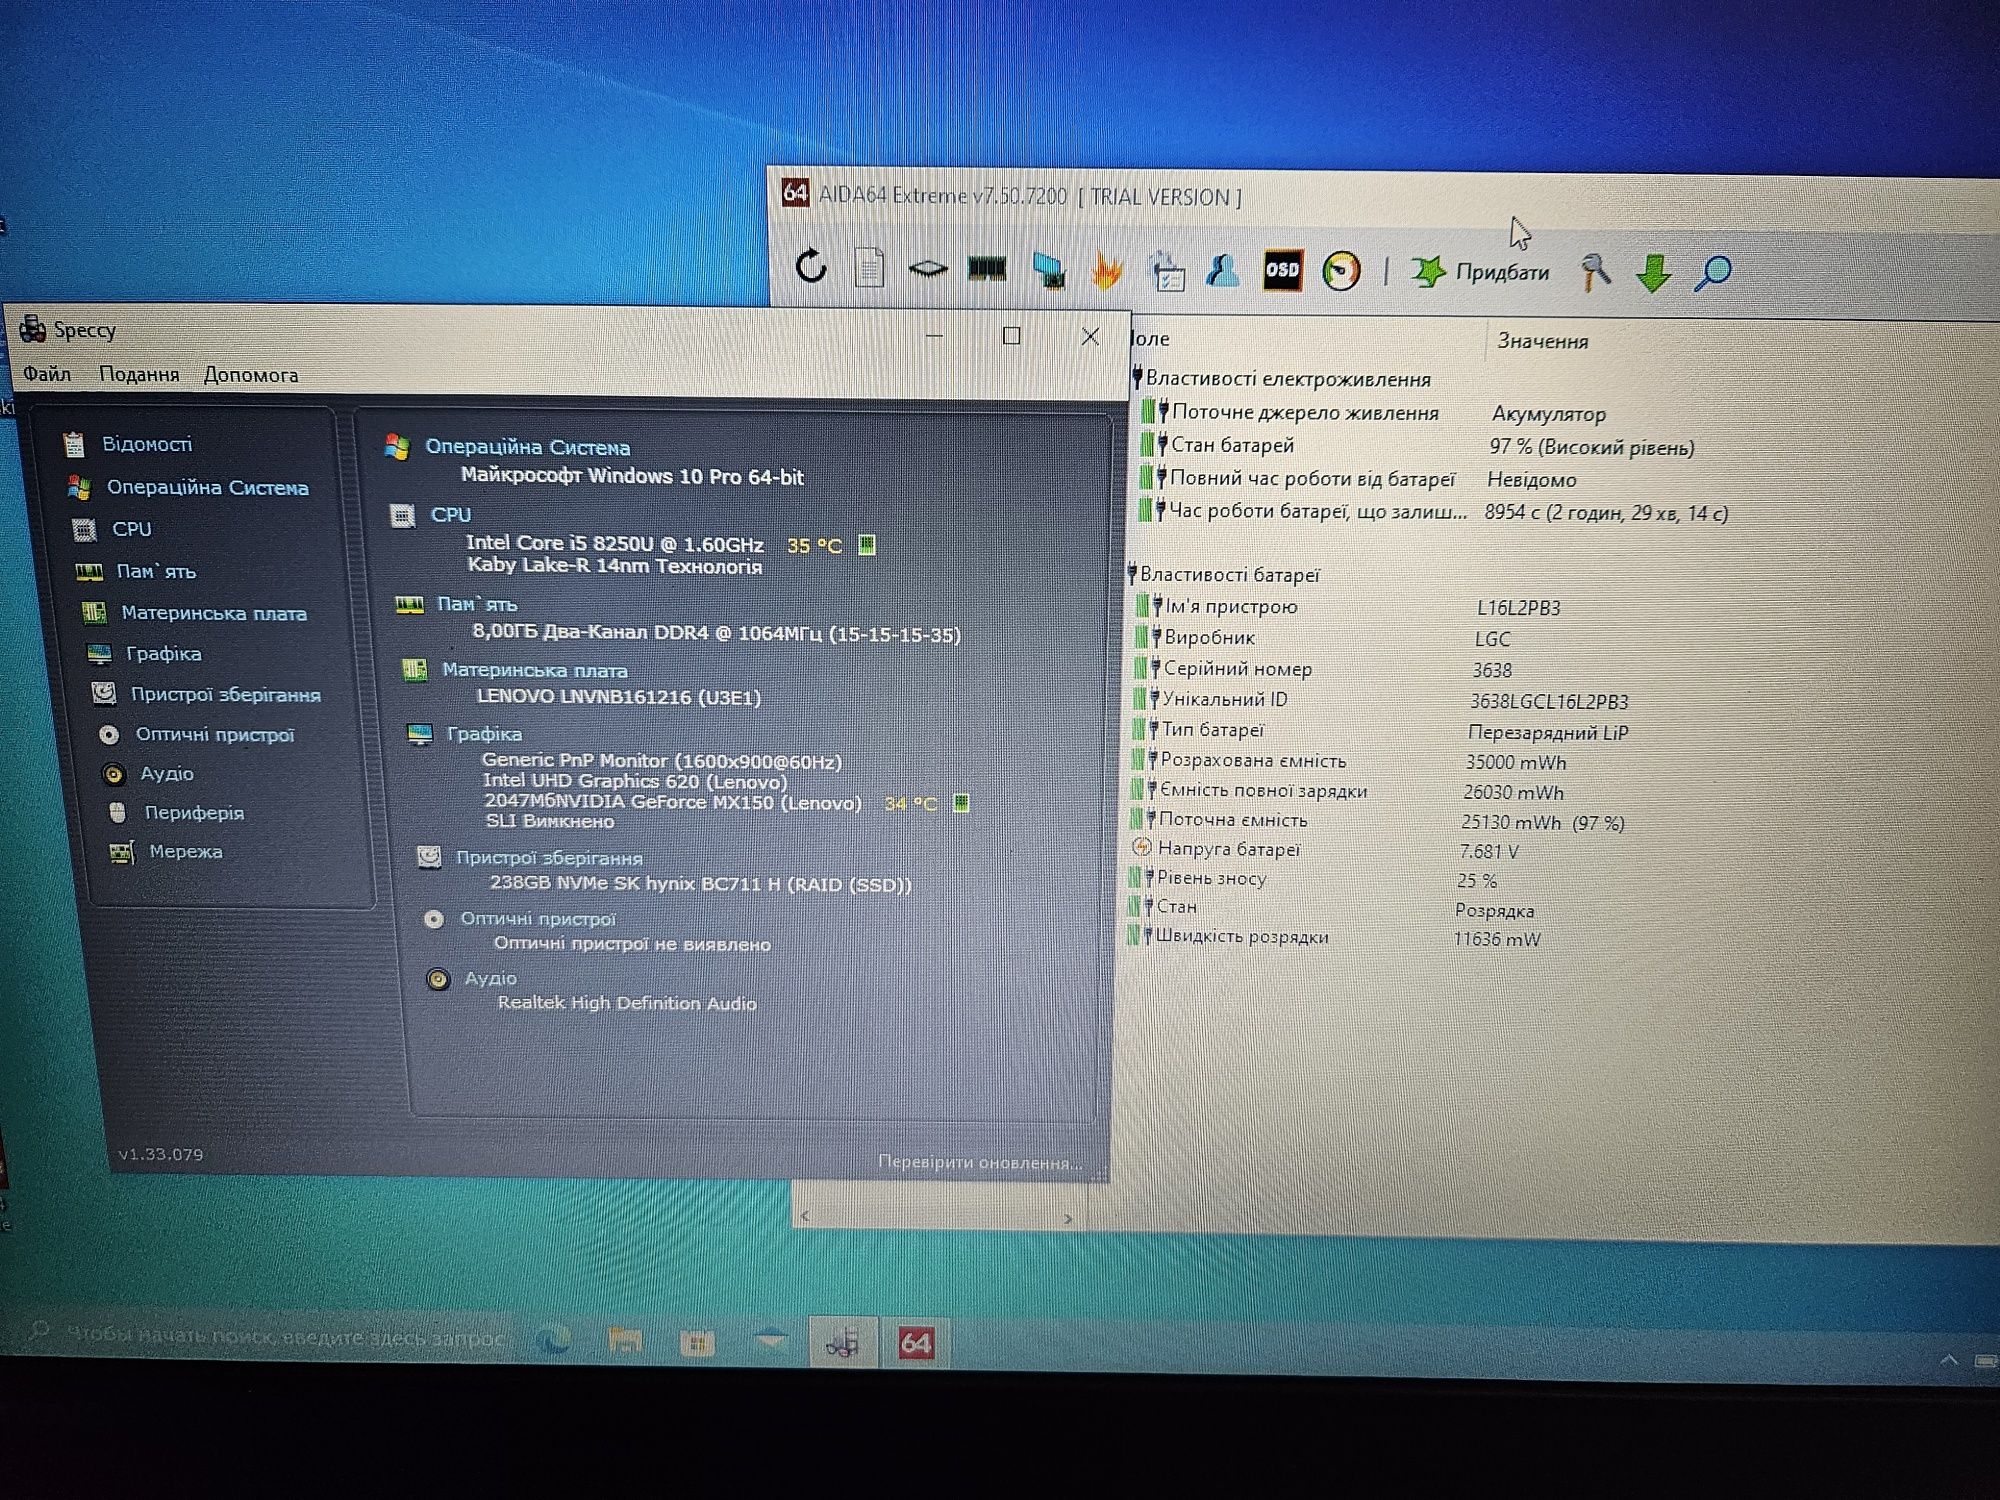Viewport: 2000px width, 1500px height.
Task: Click the Windows taskbar search box
Action: click(x=270, y=1337)
